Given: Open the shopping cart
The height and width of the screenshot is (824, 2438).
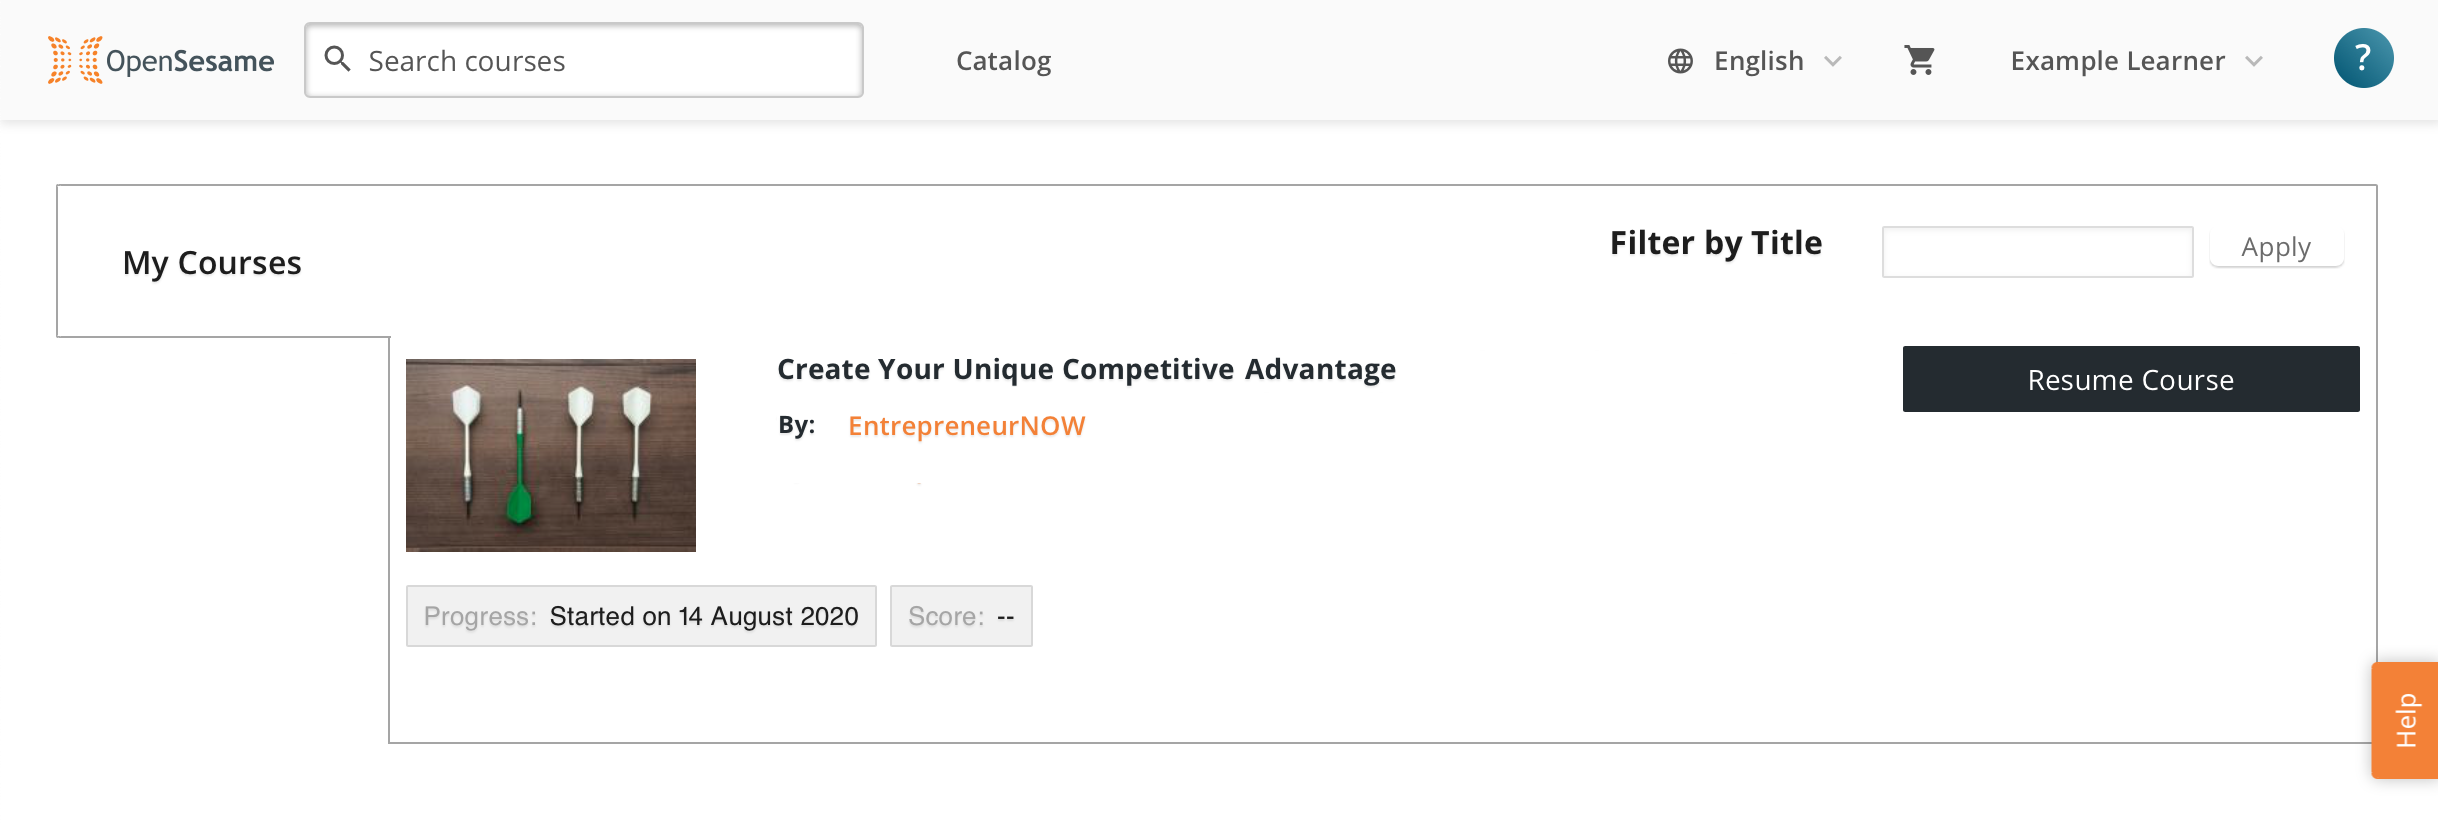Looking at the screenshot, I should 1919,60.
